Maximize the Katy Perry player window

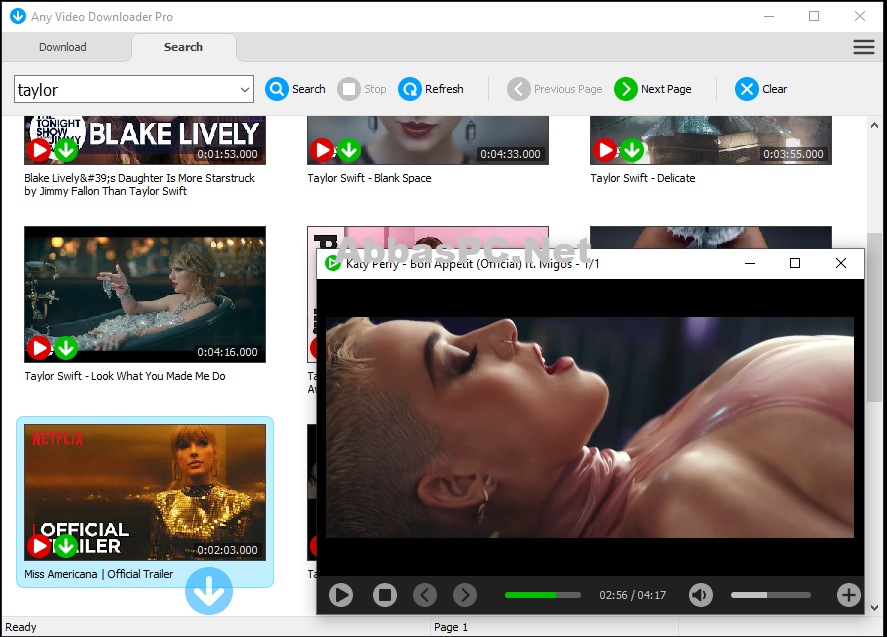(x=795, y=263)
